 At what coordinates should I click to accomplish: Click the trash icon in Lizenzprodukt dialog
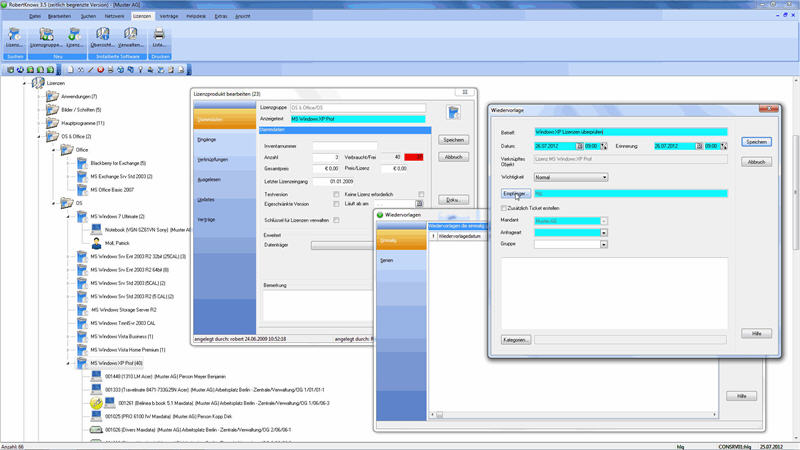(x=453, y=113)
